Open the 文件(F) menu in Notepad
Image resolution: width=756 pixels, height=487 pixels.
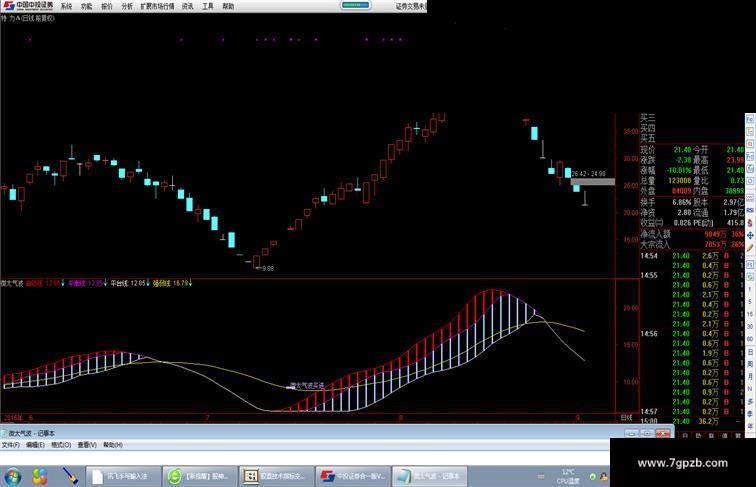[11, 445]
